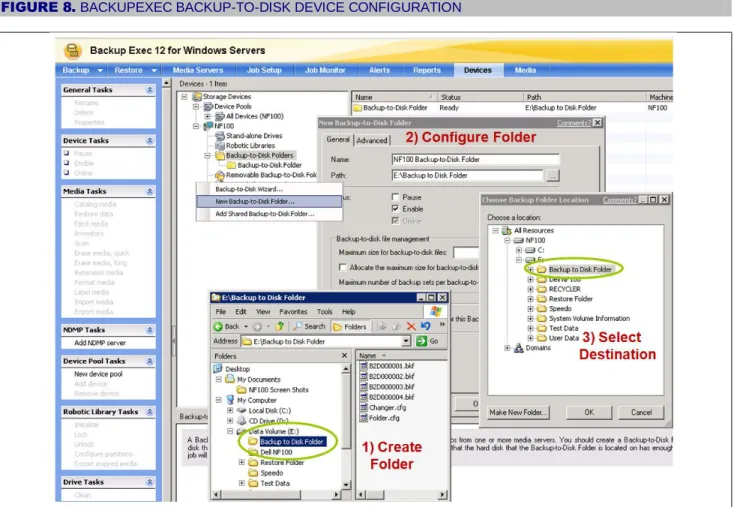Collapse the Robotic Library Tasks panel
This screenshot has width=734, height=507.
click(x=150, y=412)
